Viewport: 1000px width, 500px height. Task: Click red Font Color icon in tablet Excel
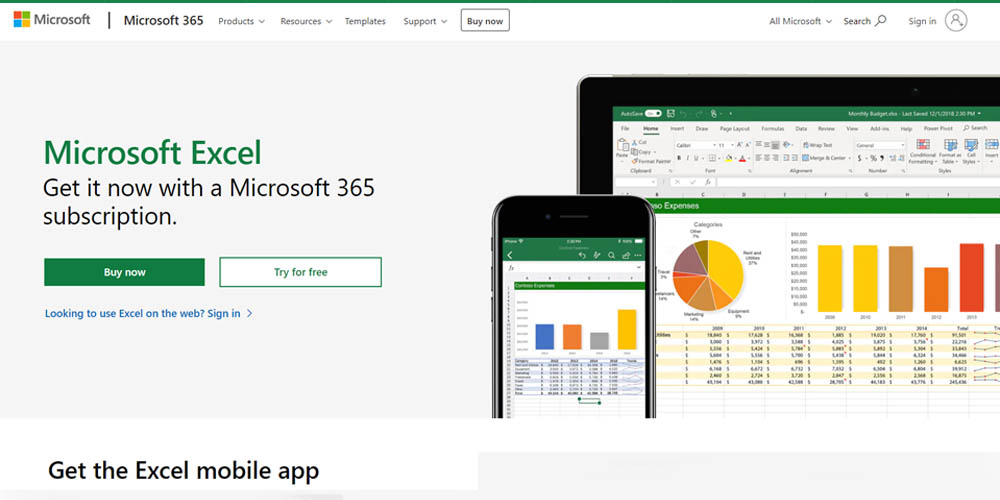tap(742, 158)
